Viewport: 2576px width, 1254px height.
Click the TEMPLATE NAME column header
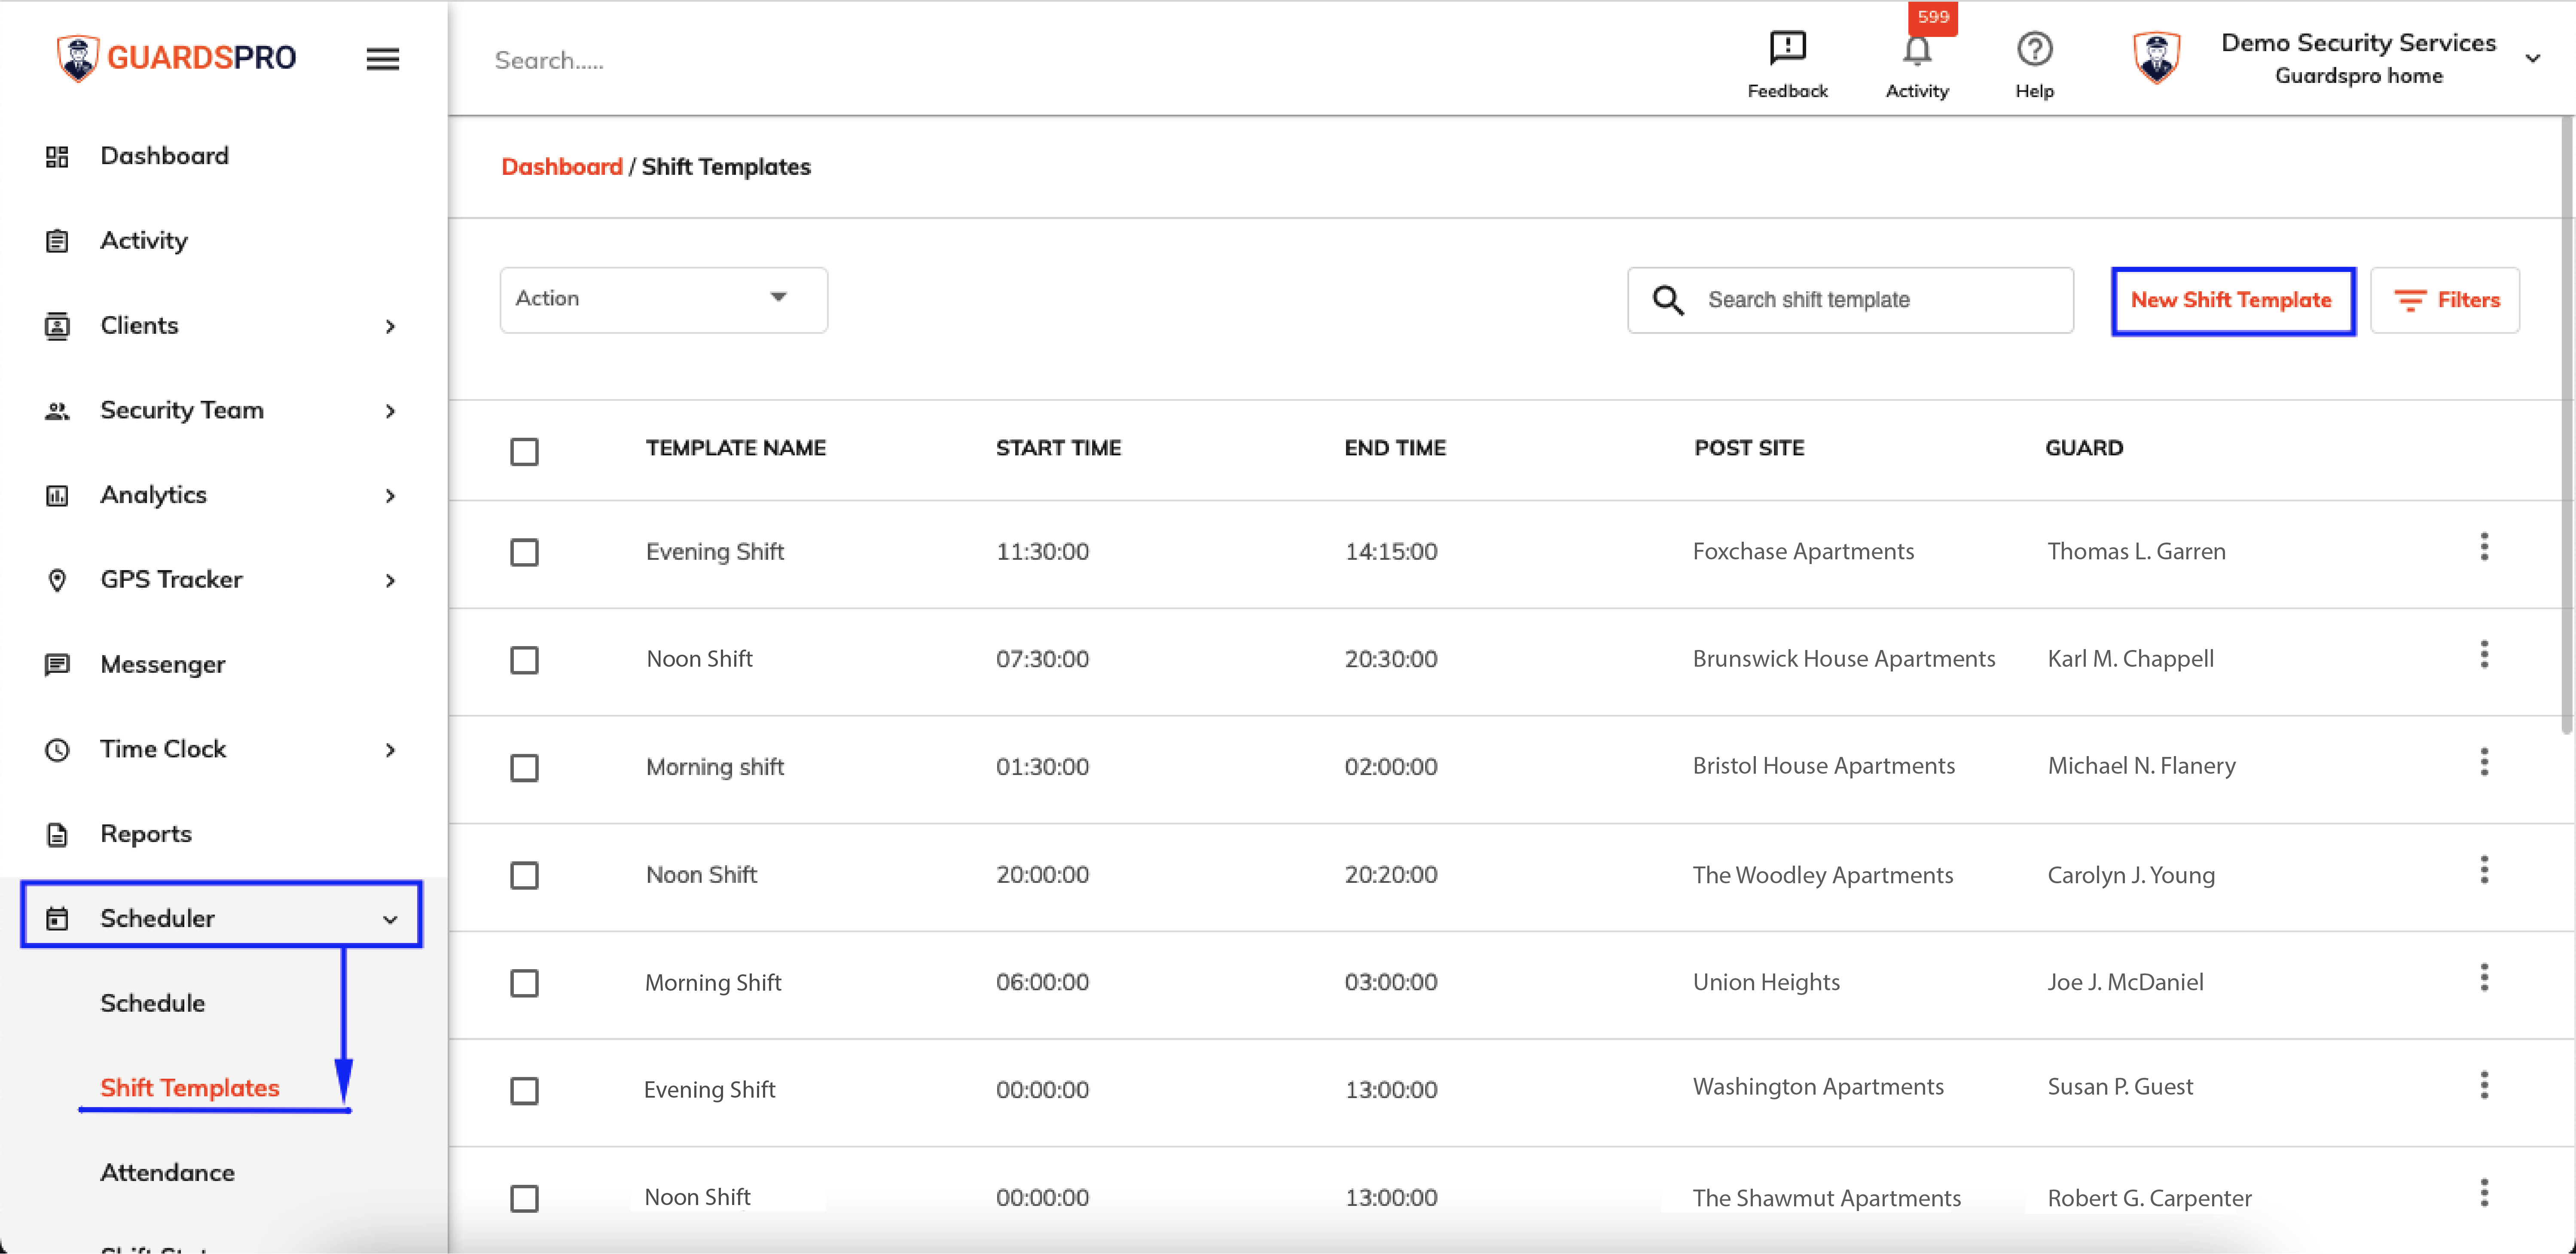[736, 448]
